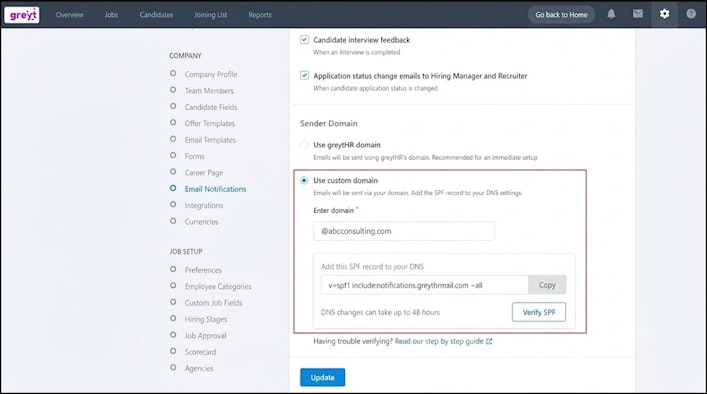Open the mail envelope icon

coord(638,14)
